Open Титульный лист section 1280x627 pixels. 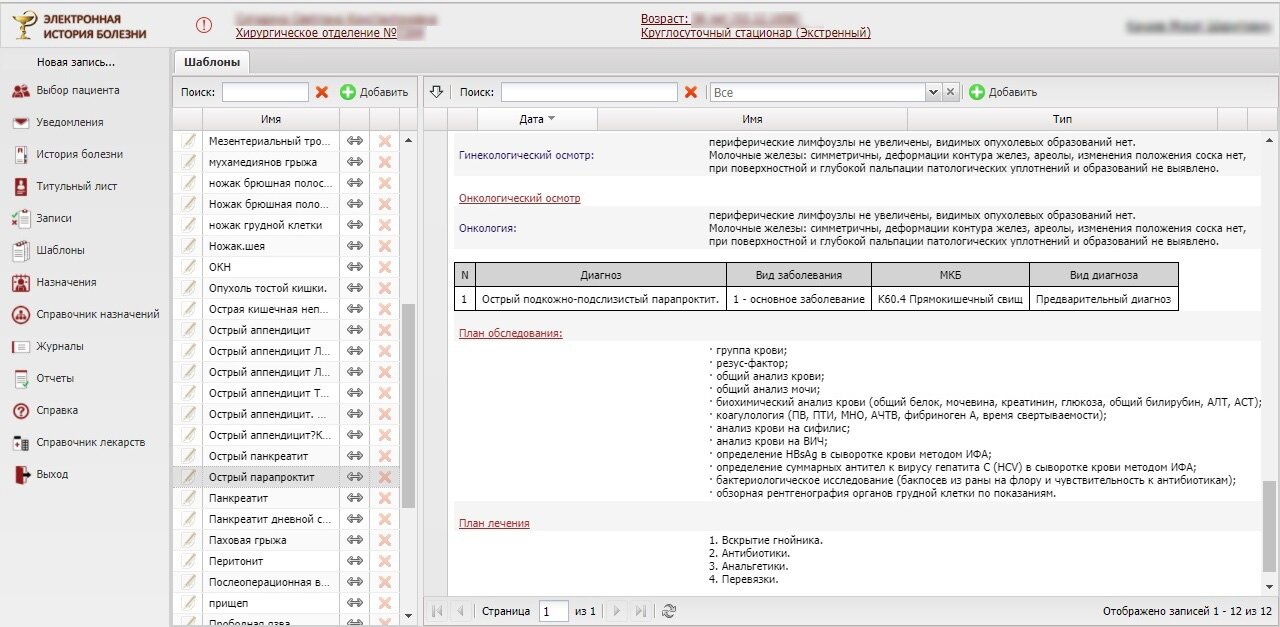[x=76, y=186]
